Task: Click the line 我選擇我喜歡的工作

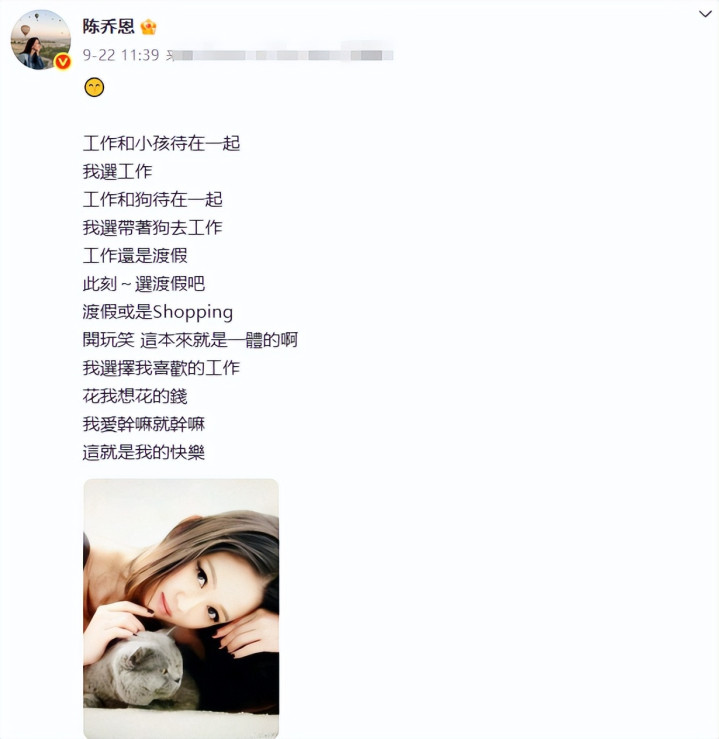Action: point(162,368)
